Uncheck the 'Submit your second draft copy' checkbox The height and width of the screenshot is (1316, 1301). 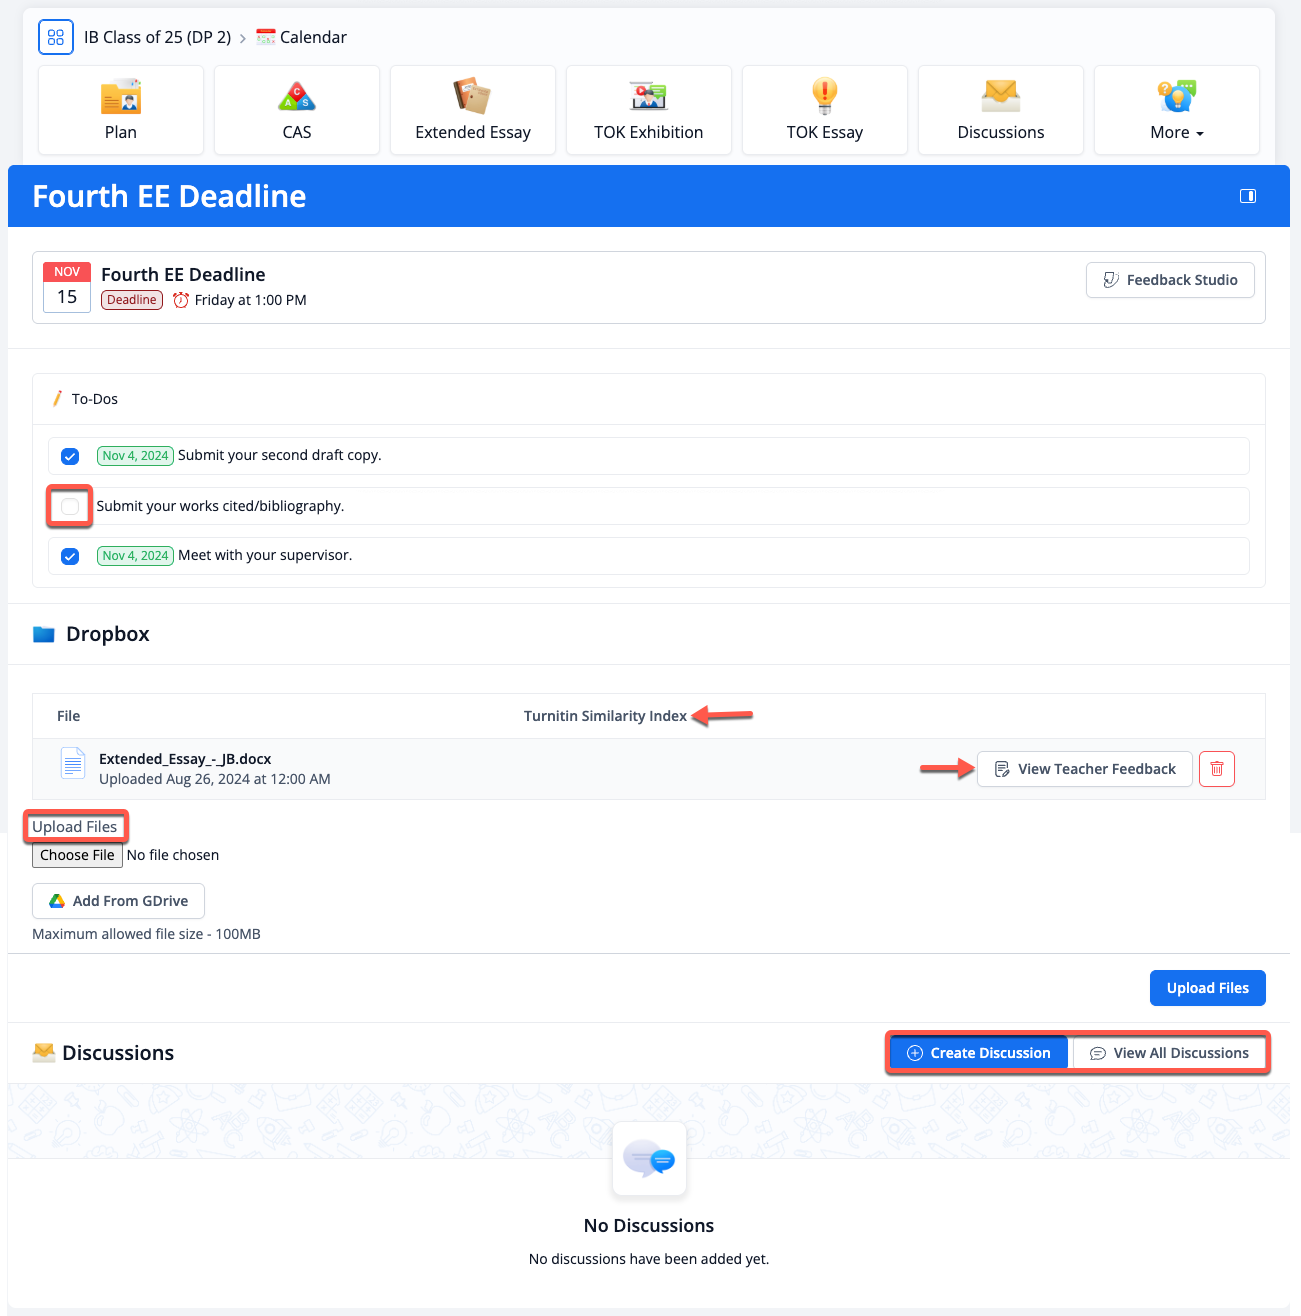(70, 456)
